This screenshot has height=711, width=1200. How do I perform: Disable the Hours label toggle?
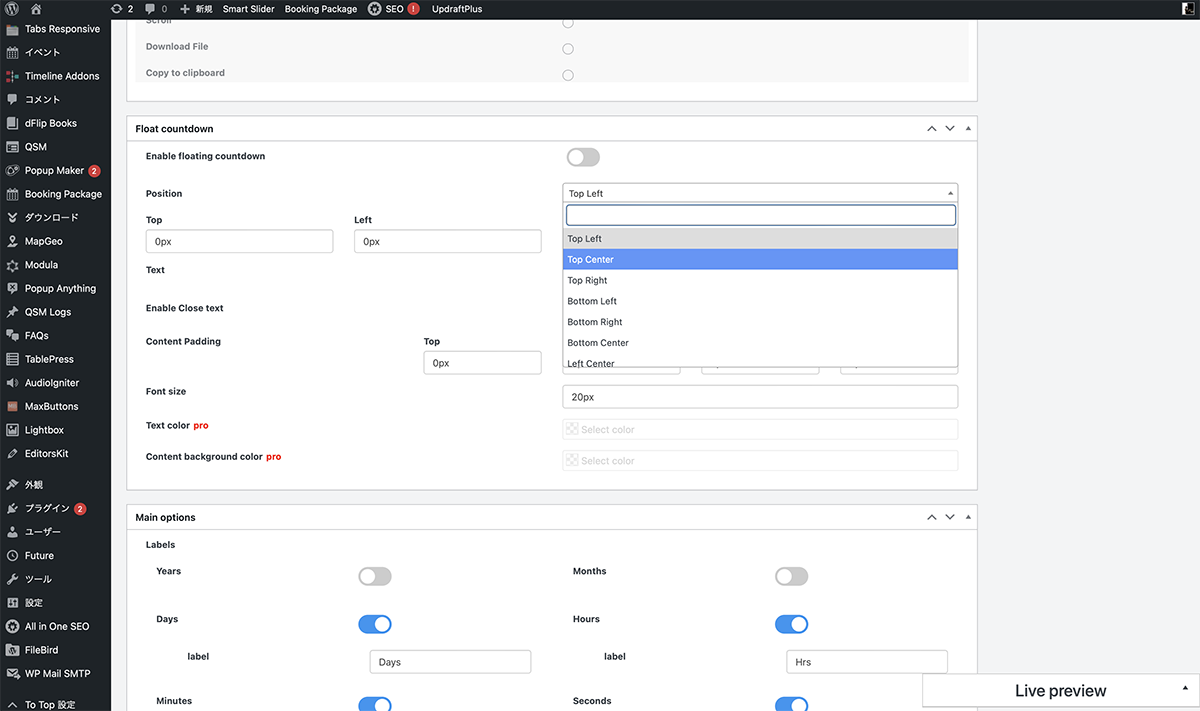(x=791, y=624)
